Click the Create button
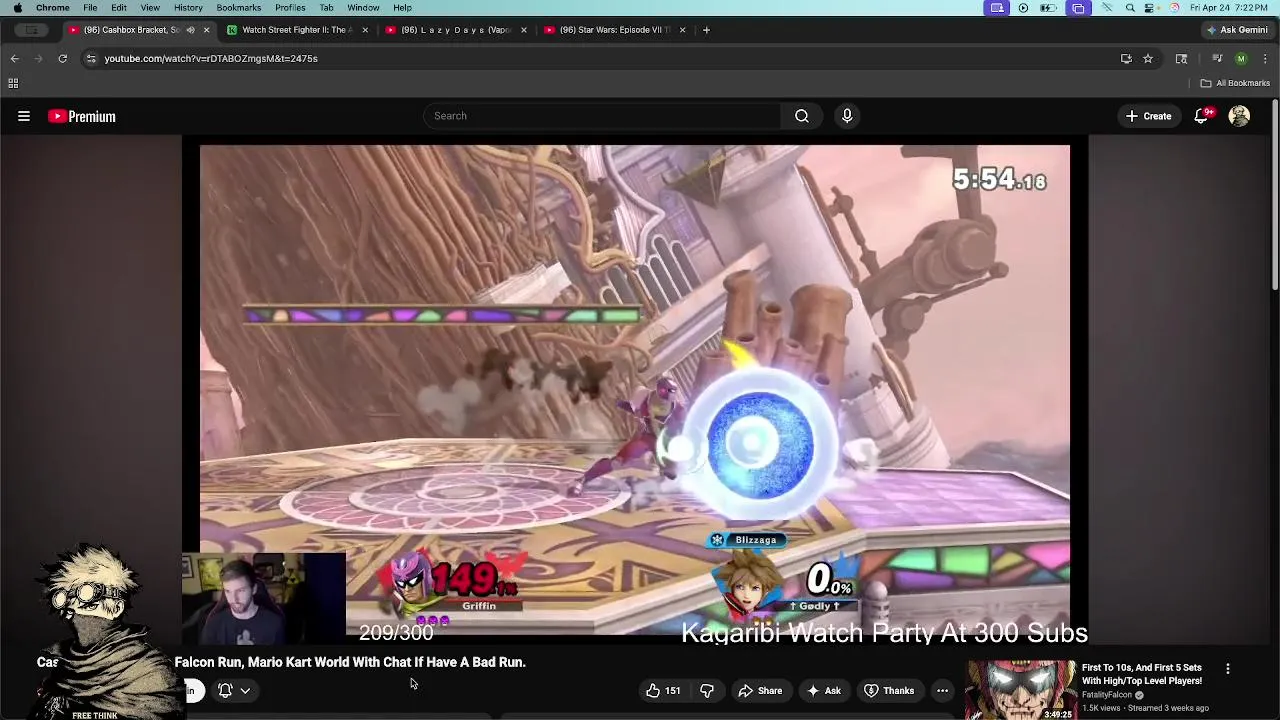 [x=1148, y=116]
